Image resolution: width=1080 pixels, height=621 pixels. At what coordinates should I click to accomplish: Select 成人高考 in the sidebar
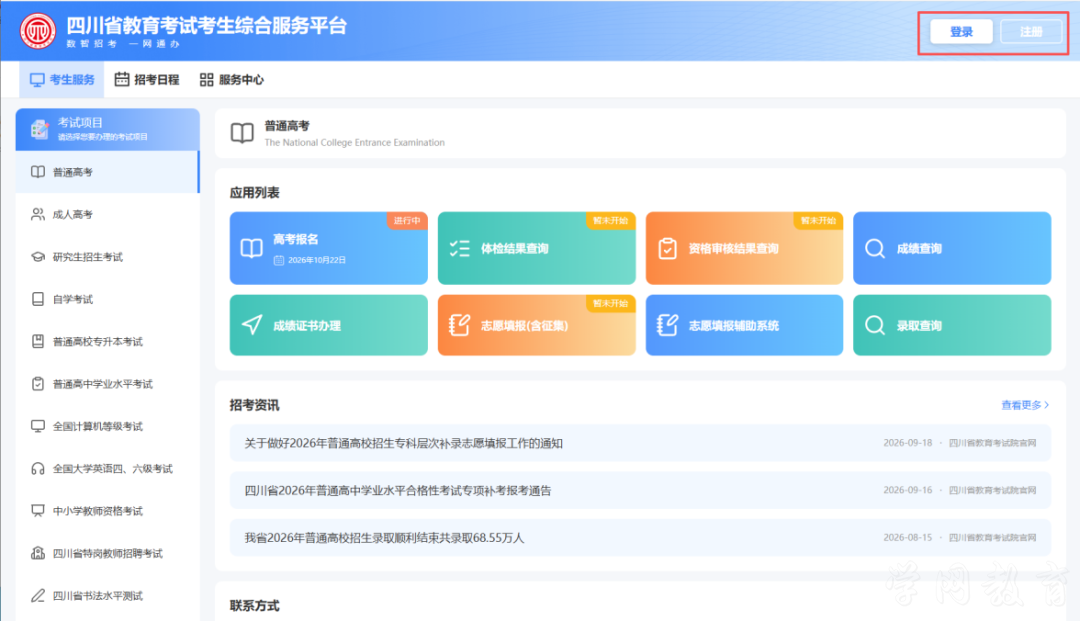(107, 214)
